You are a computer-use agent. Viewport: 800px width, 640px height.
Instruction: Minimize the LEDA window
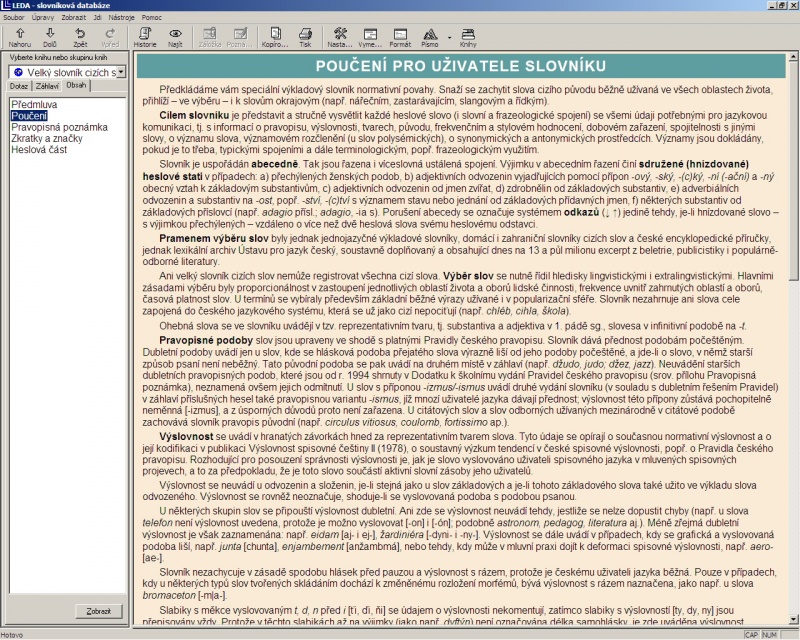772,5
